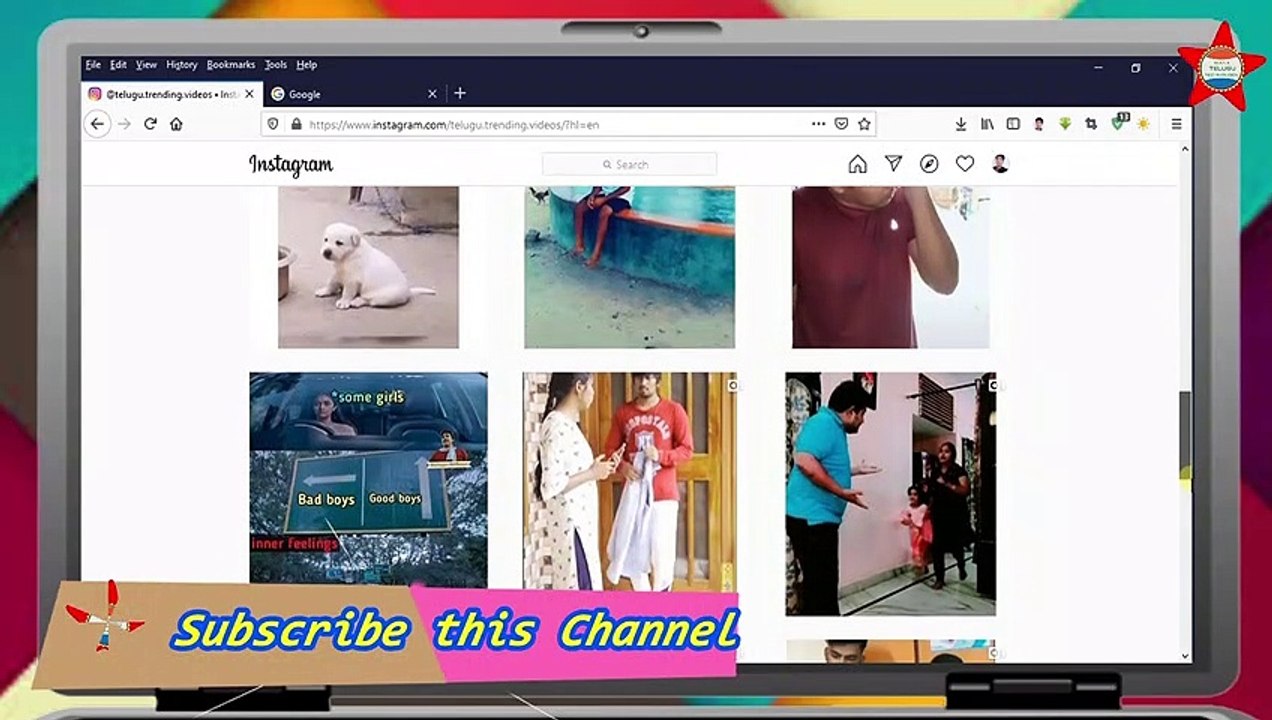This screenshot has width=1272, height=720.
Task: Open the browser home page button
Action: click(x=176, y=124)
